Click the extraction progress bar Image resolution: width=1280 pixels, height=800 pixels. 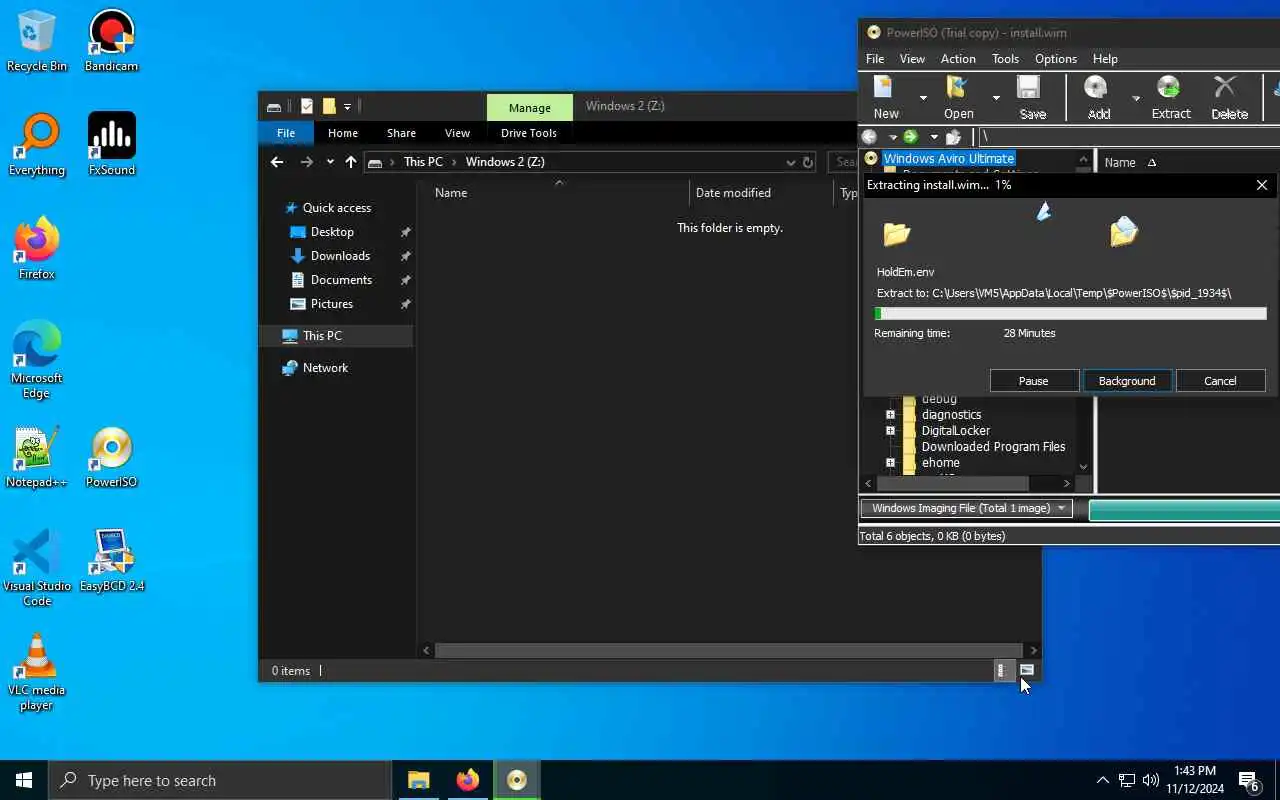[x=1071, y=314]
